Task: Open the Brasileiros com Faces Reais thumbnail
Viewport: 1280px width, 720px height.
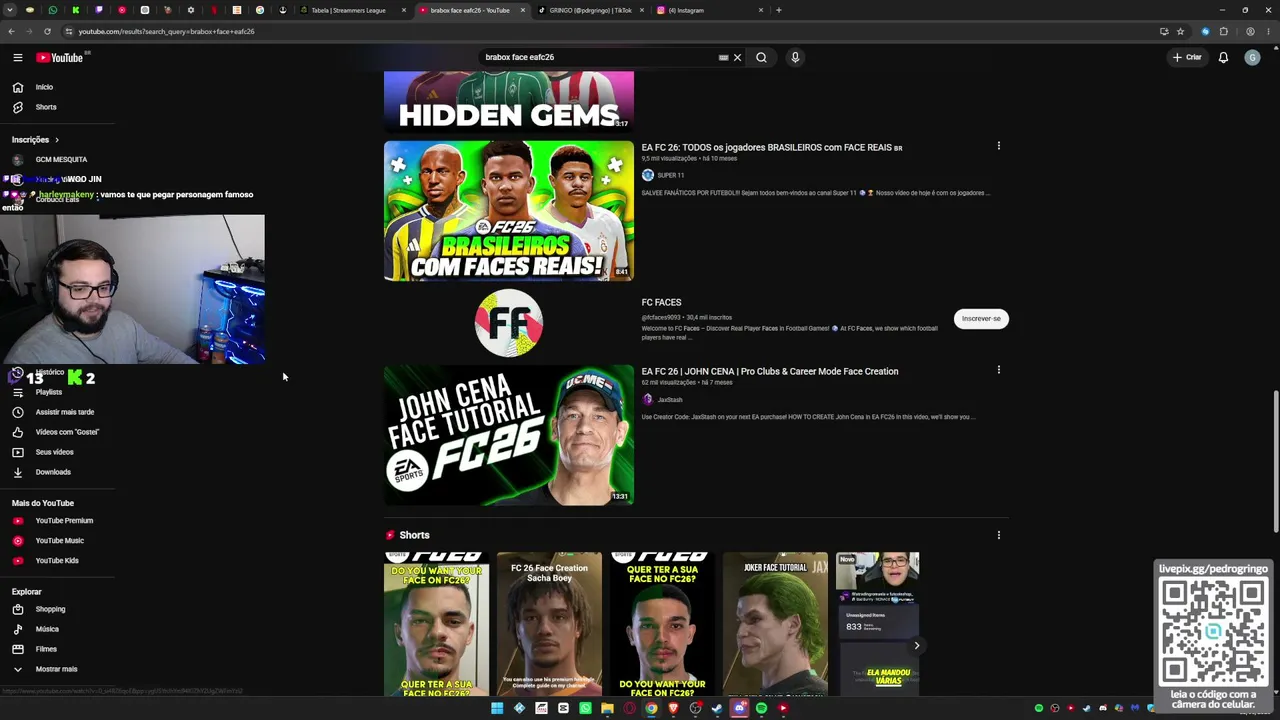Action: pos(509,211)
